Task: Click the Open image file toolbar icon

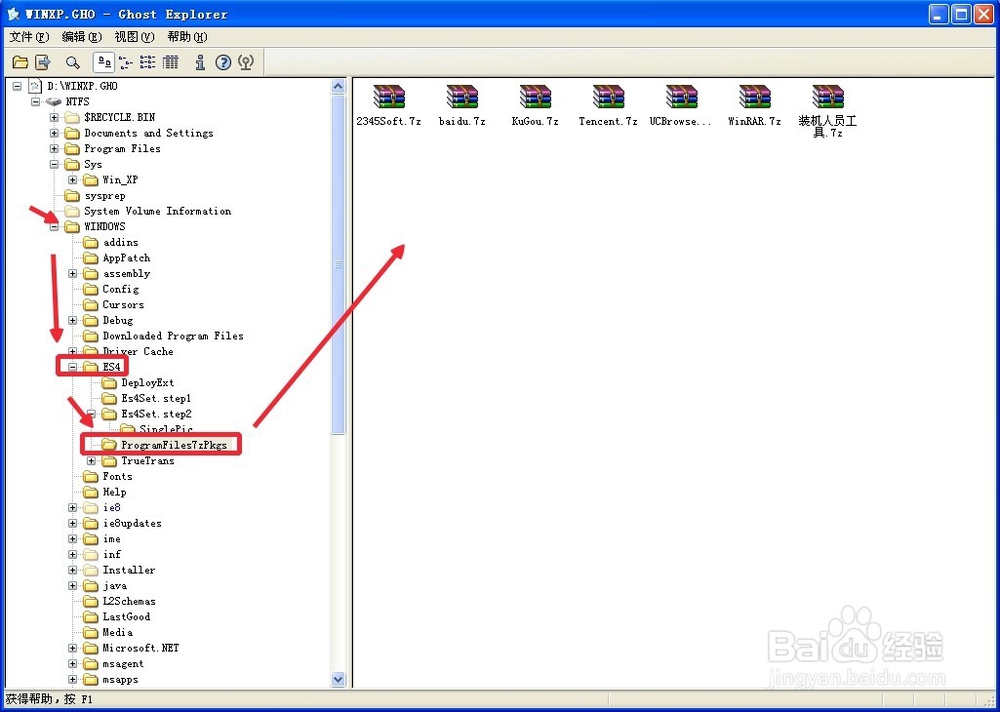Action: (x=20, y=62)
